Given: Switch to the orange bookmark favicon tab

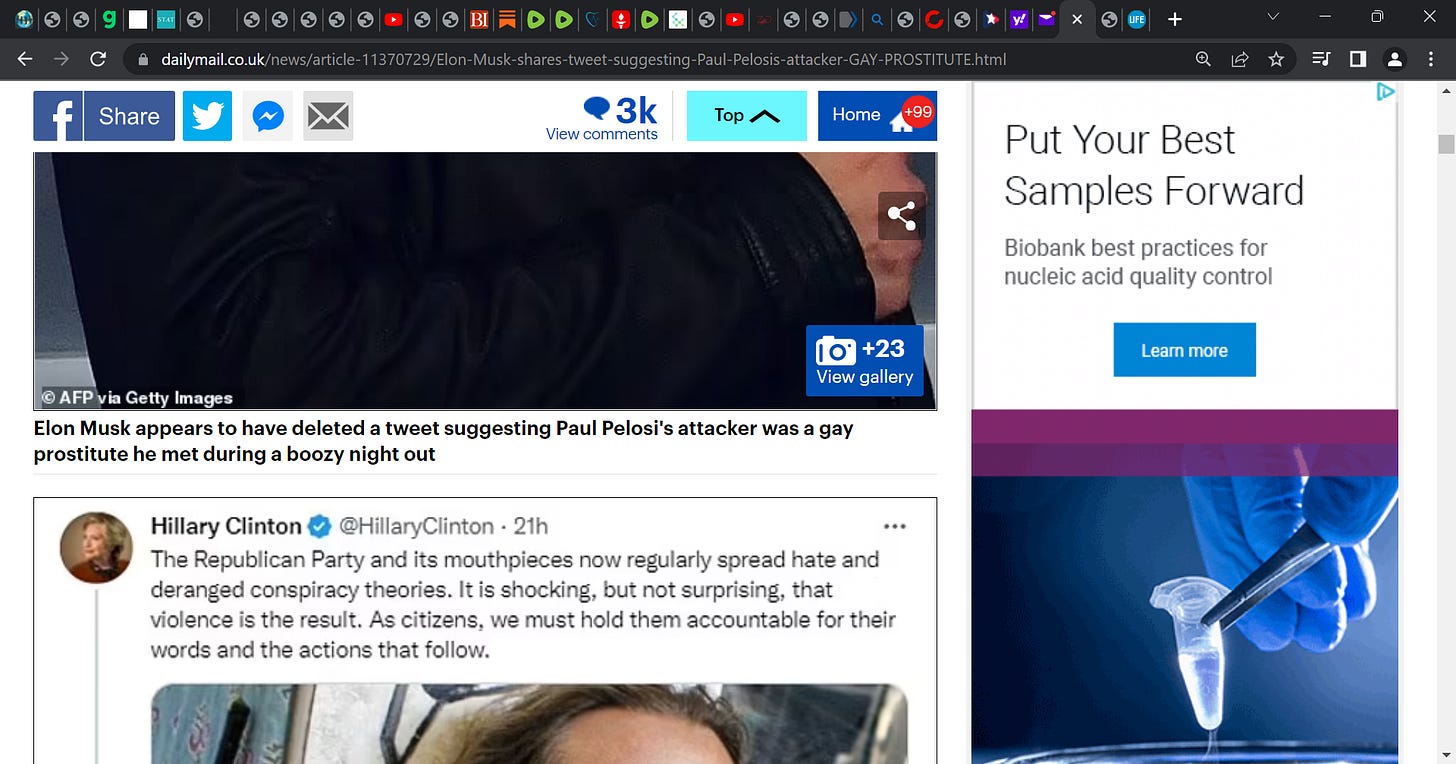Looking at the screenshot, I should click(x=507, y=19).
